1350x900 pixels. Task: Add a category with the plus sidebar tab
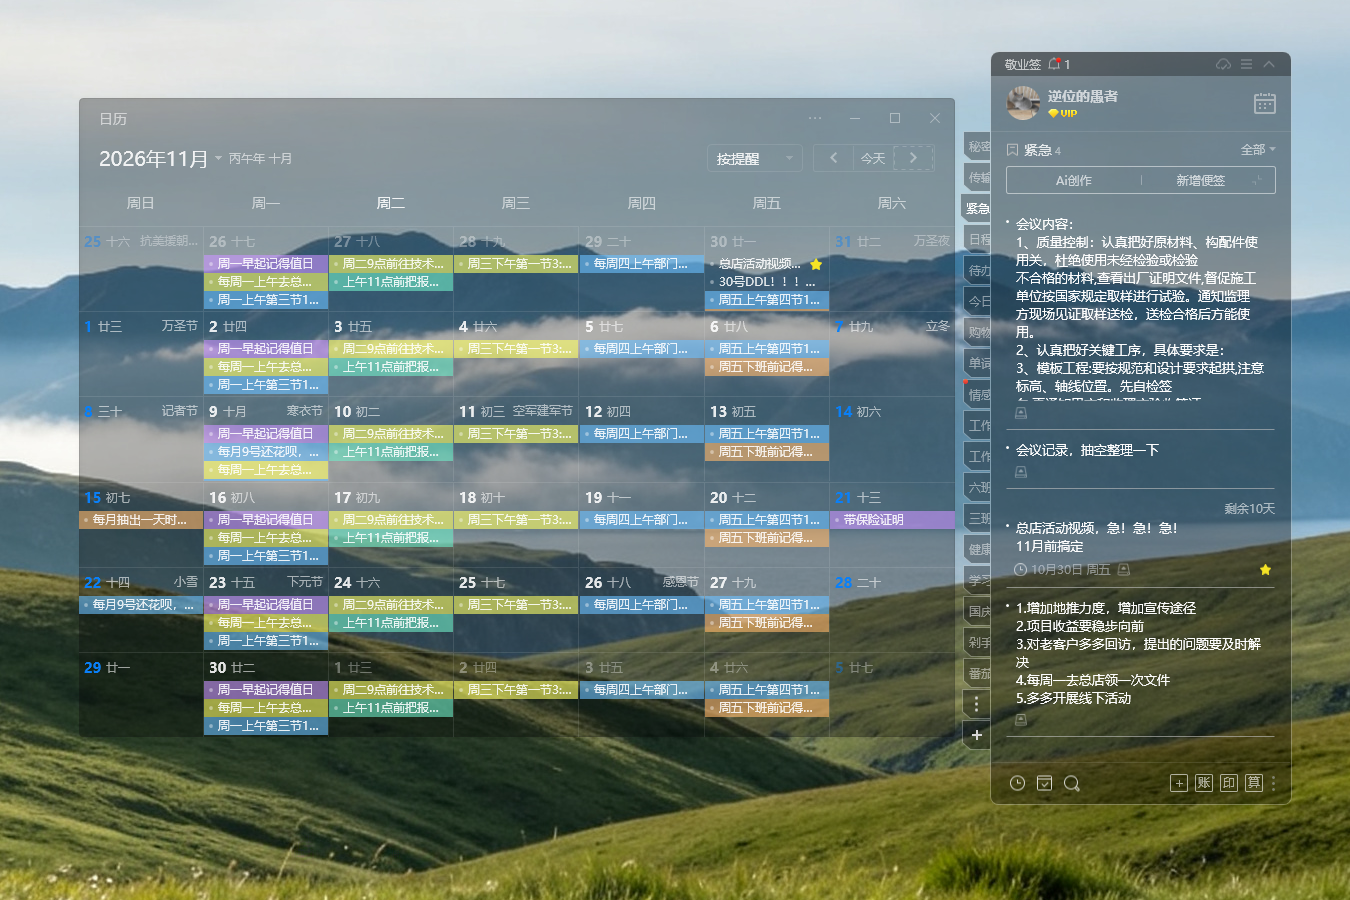(976, 735)
